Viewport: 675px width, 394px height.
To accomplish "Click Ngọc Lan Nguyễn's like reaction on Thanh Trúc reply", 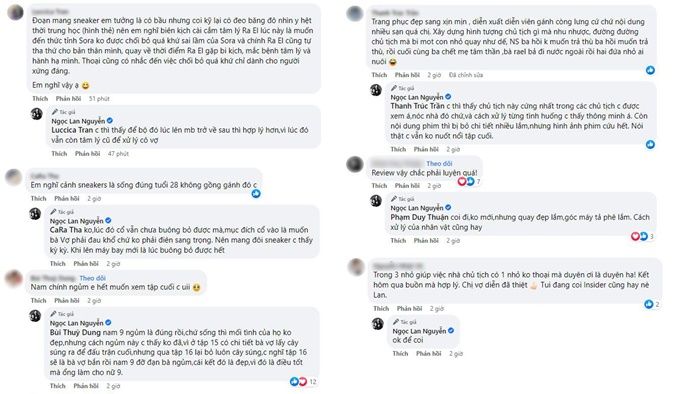I will (x=650, y=144).
